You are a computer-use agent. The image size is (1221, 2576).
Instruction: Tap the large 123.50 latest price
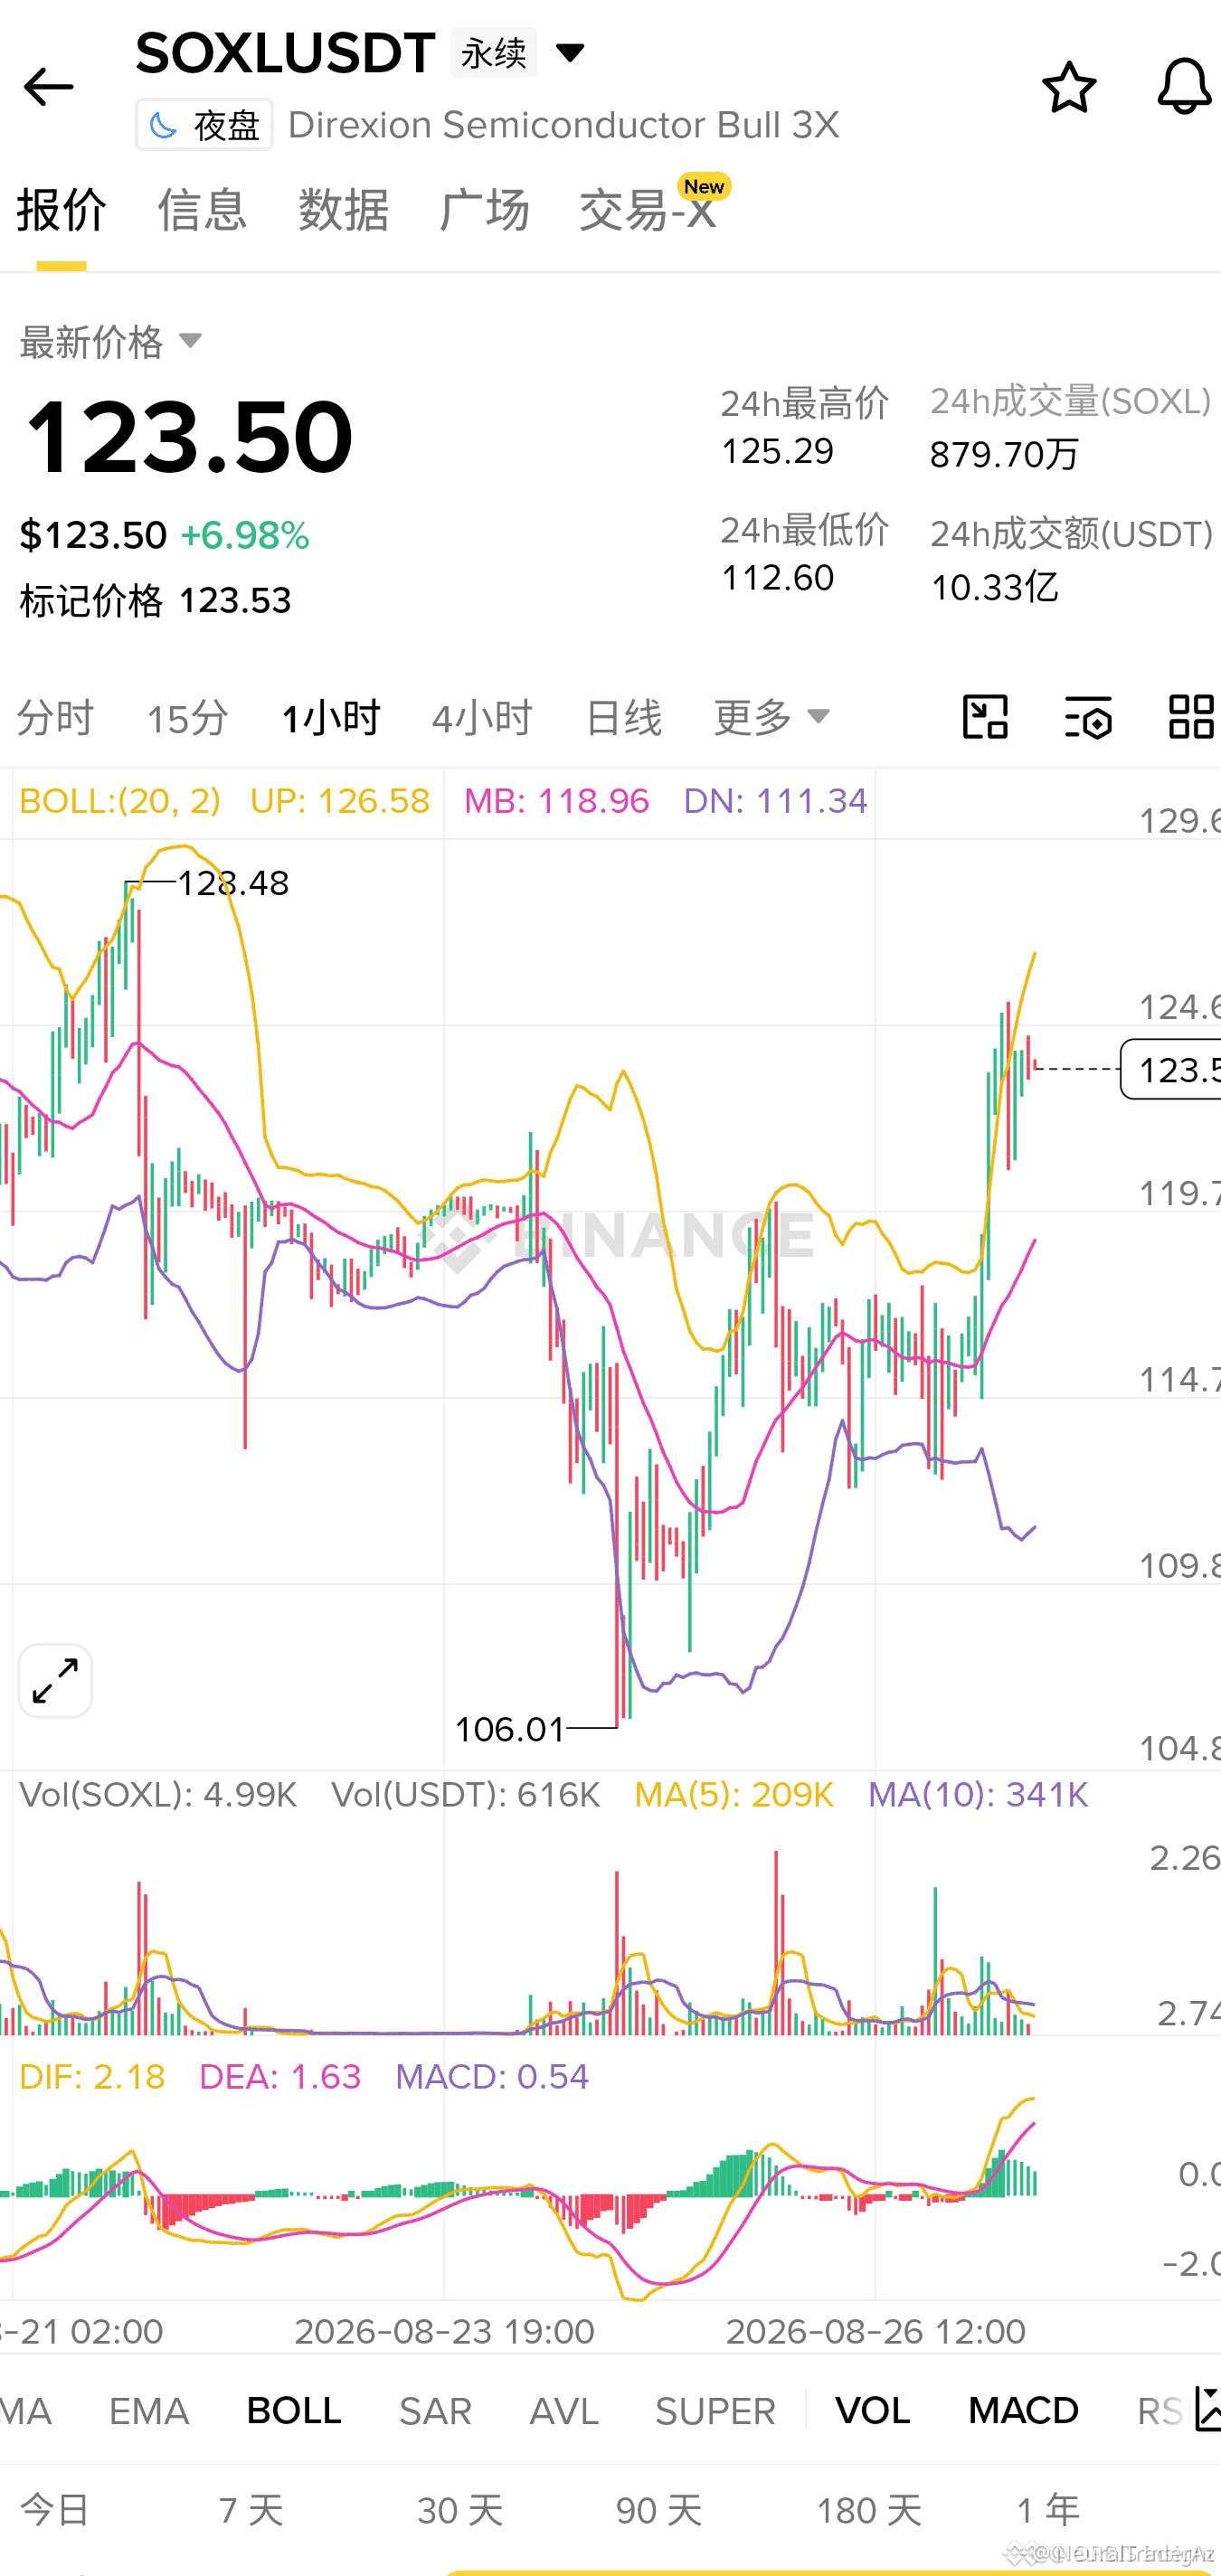point(188,436)
